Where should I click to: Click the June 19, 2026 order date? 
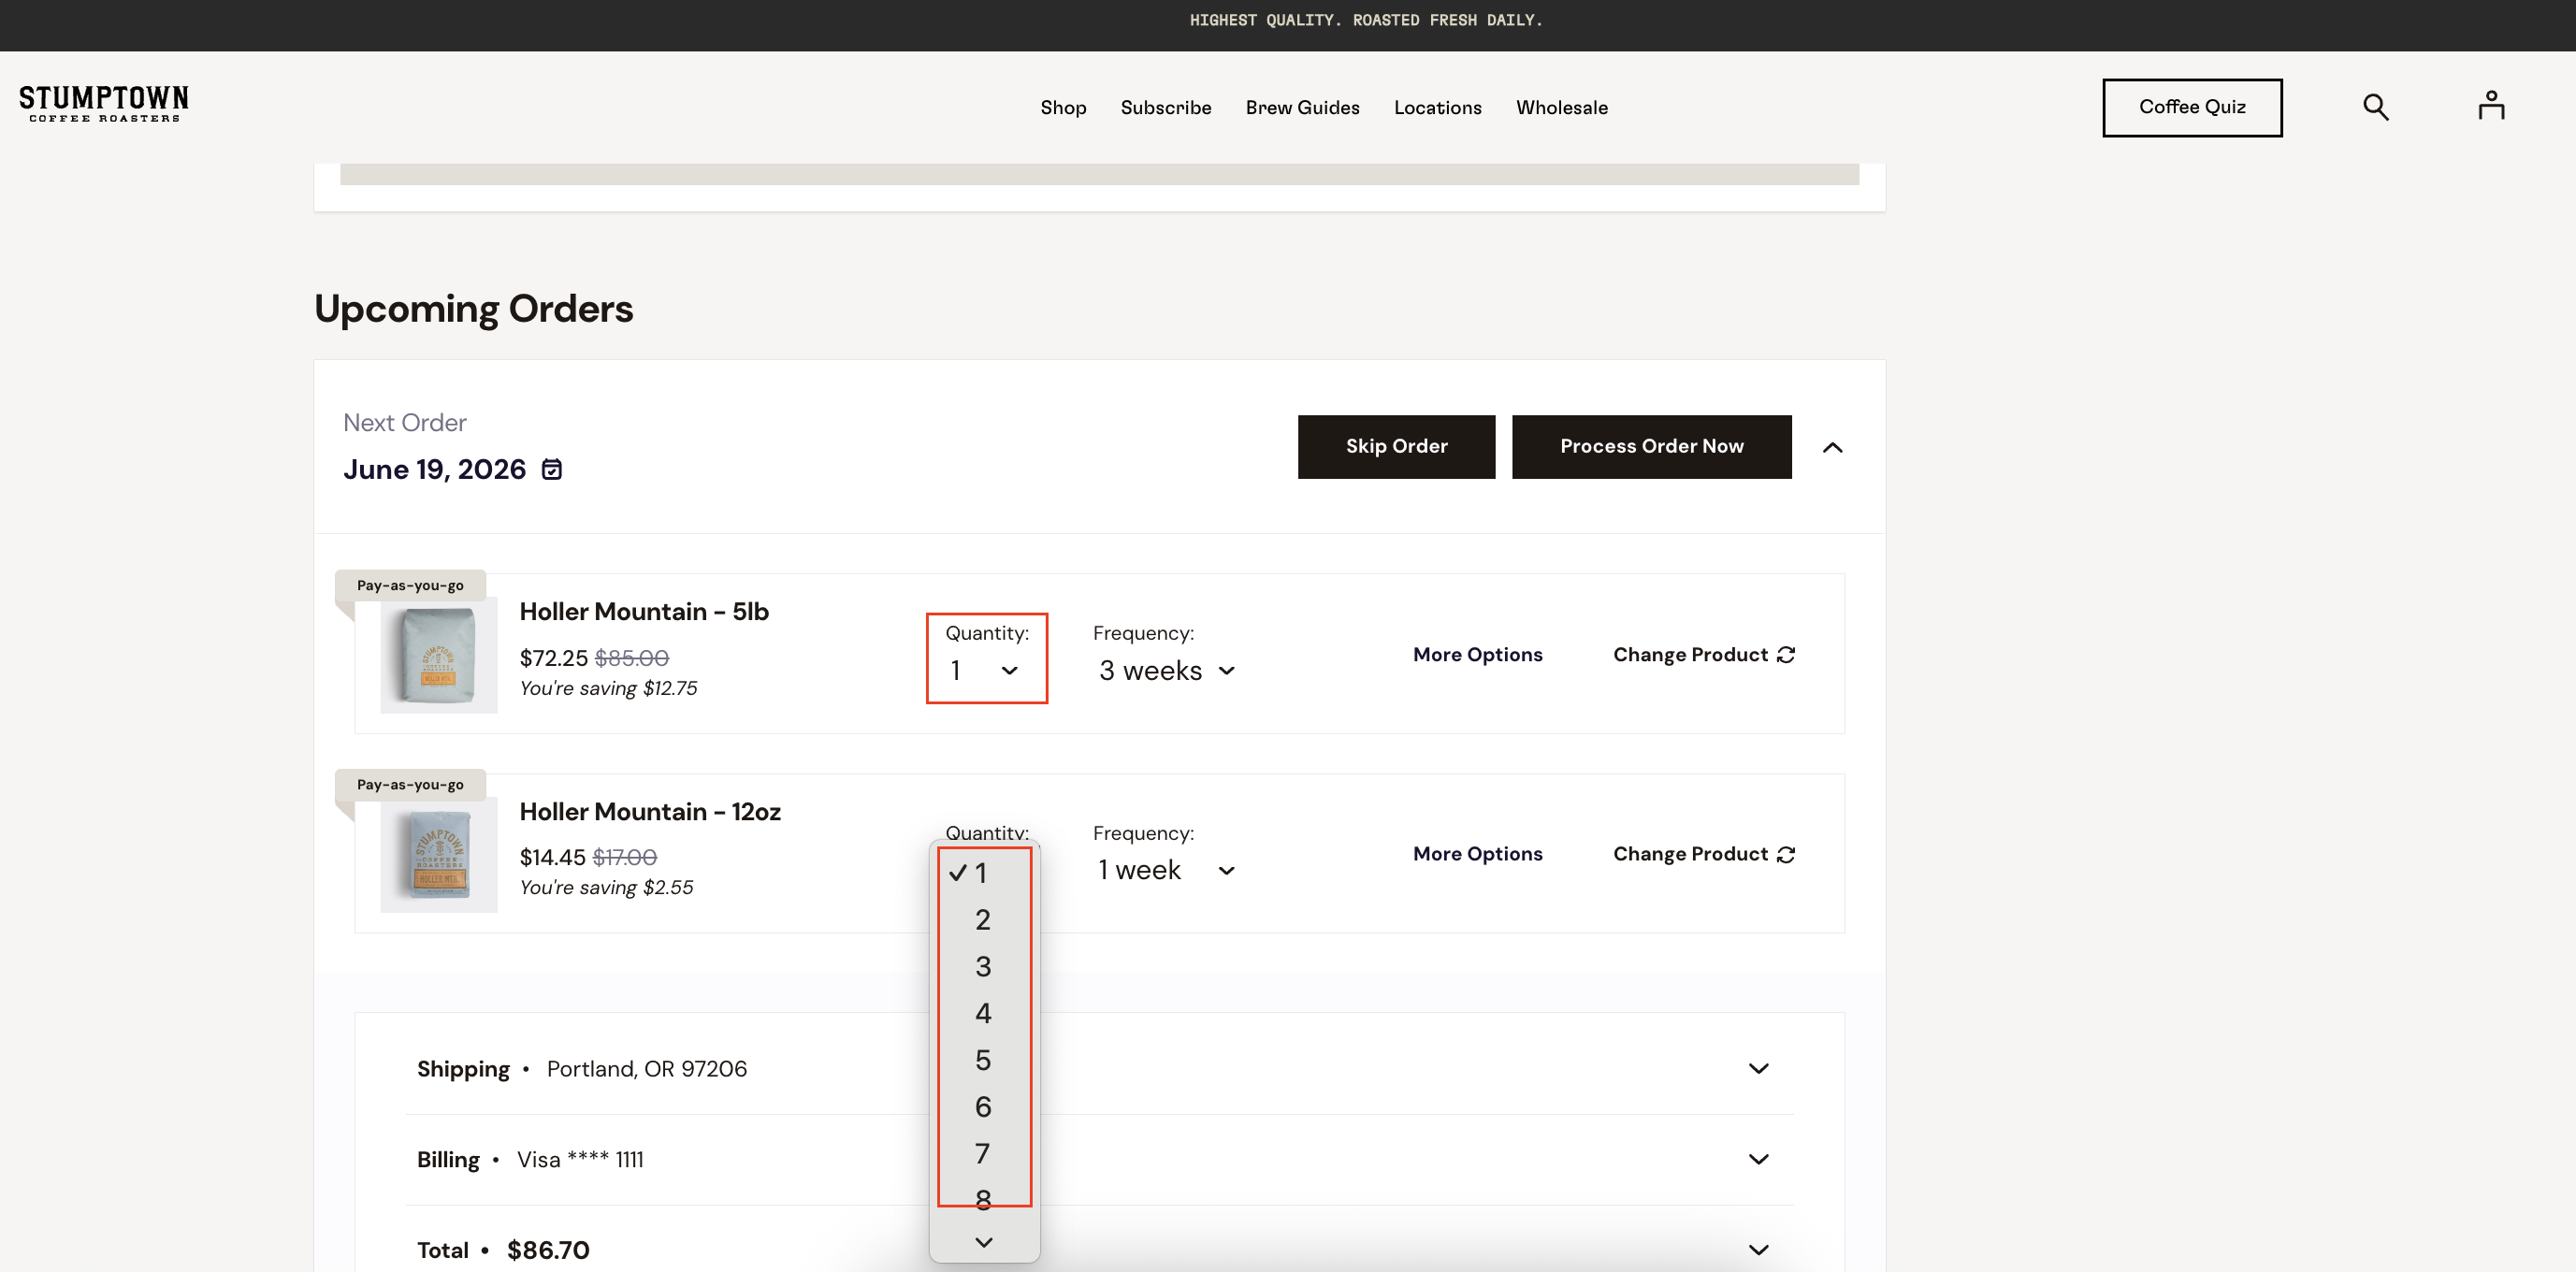click(434, 469)
